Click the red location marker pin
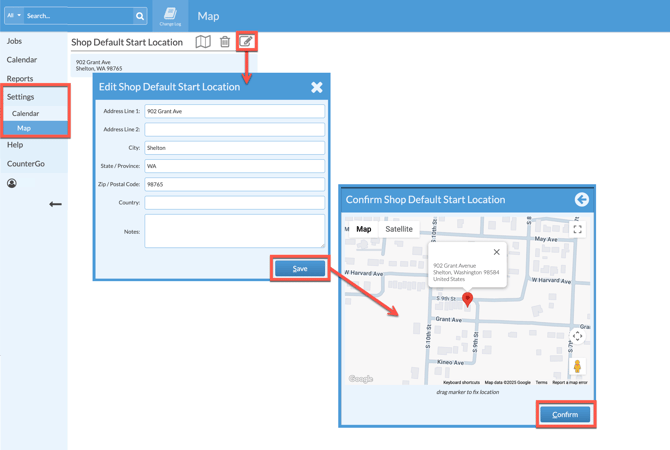The height and width of the screenshot is (450, 670). pos(467,300)
